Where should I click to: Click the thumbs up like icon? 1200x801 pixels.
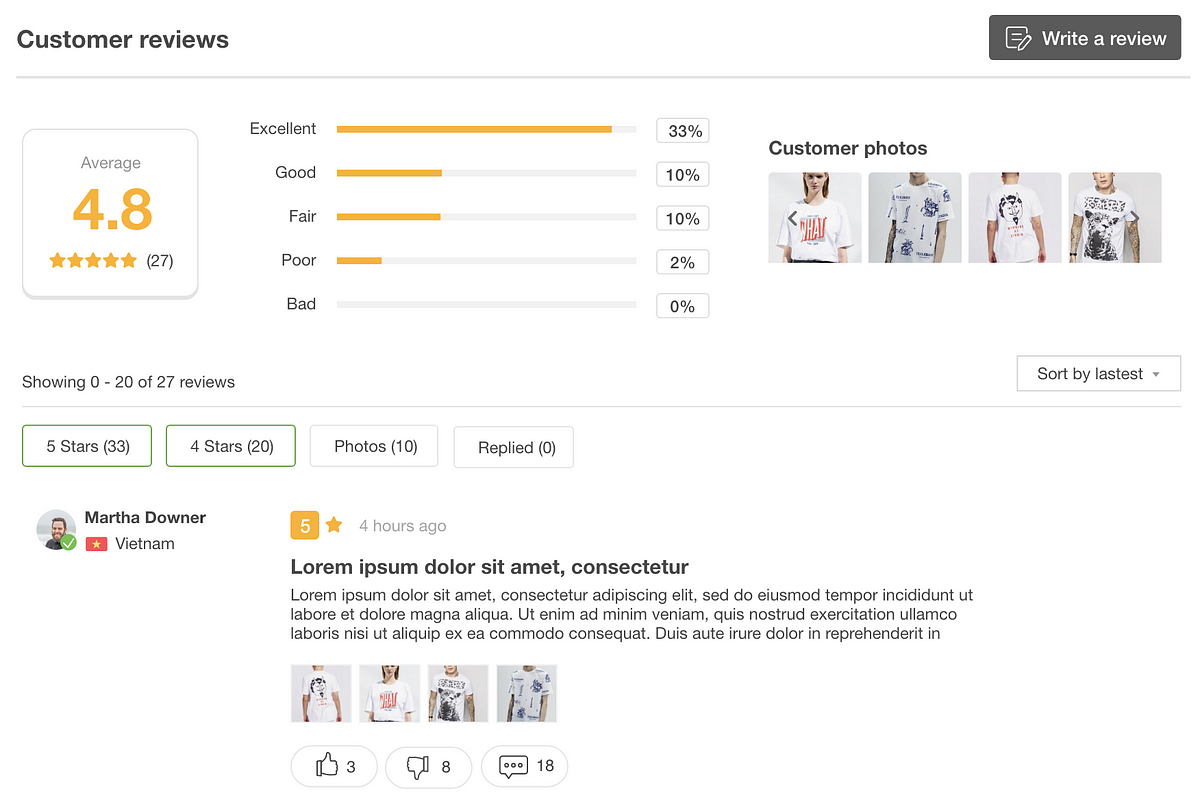pos(326,767)
